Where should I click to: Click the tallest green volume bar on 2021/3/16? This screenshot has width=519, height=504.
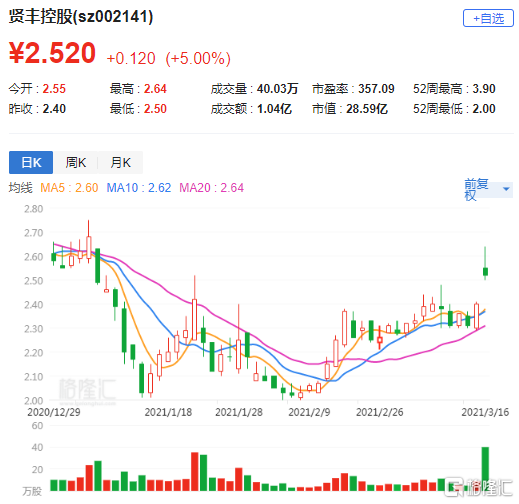485,469
